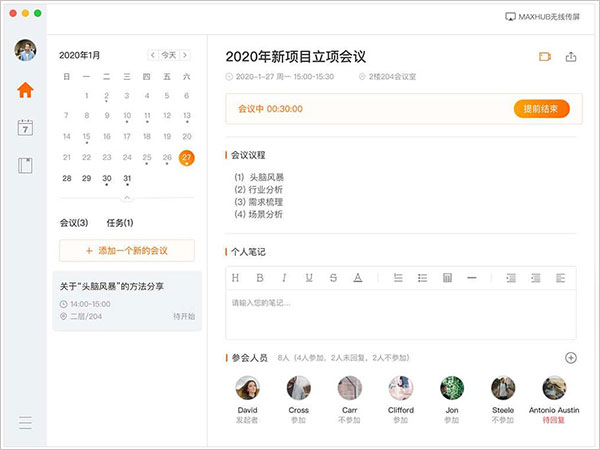Image resolution: width=600 pixels, height=450 pixels.
Task: Insert bulleted list in notes
Action: click(422, 278)
